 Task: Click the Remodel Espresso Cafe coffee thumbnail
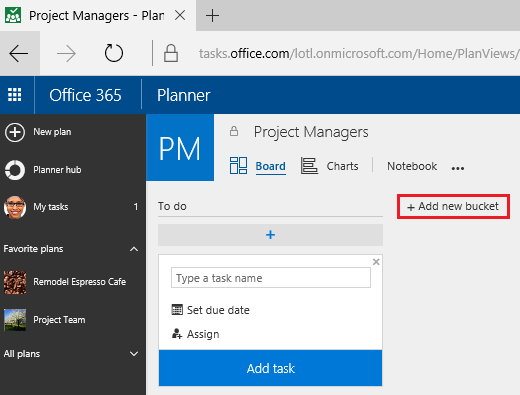(15, 282)
